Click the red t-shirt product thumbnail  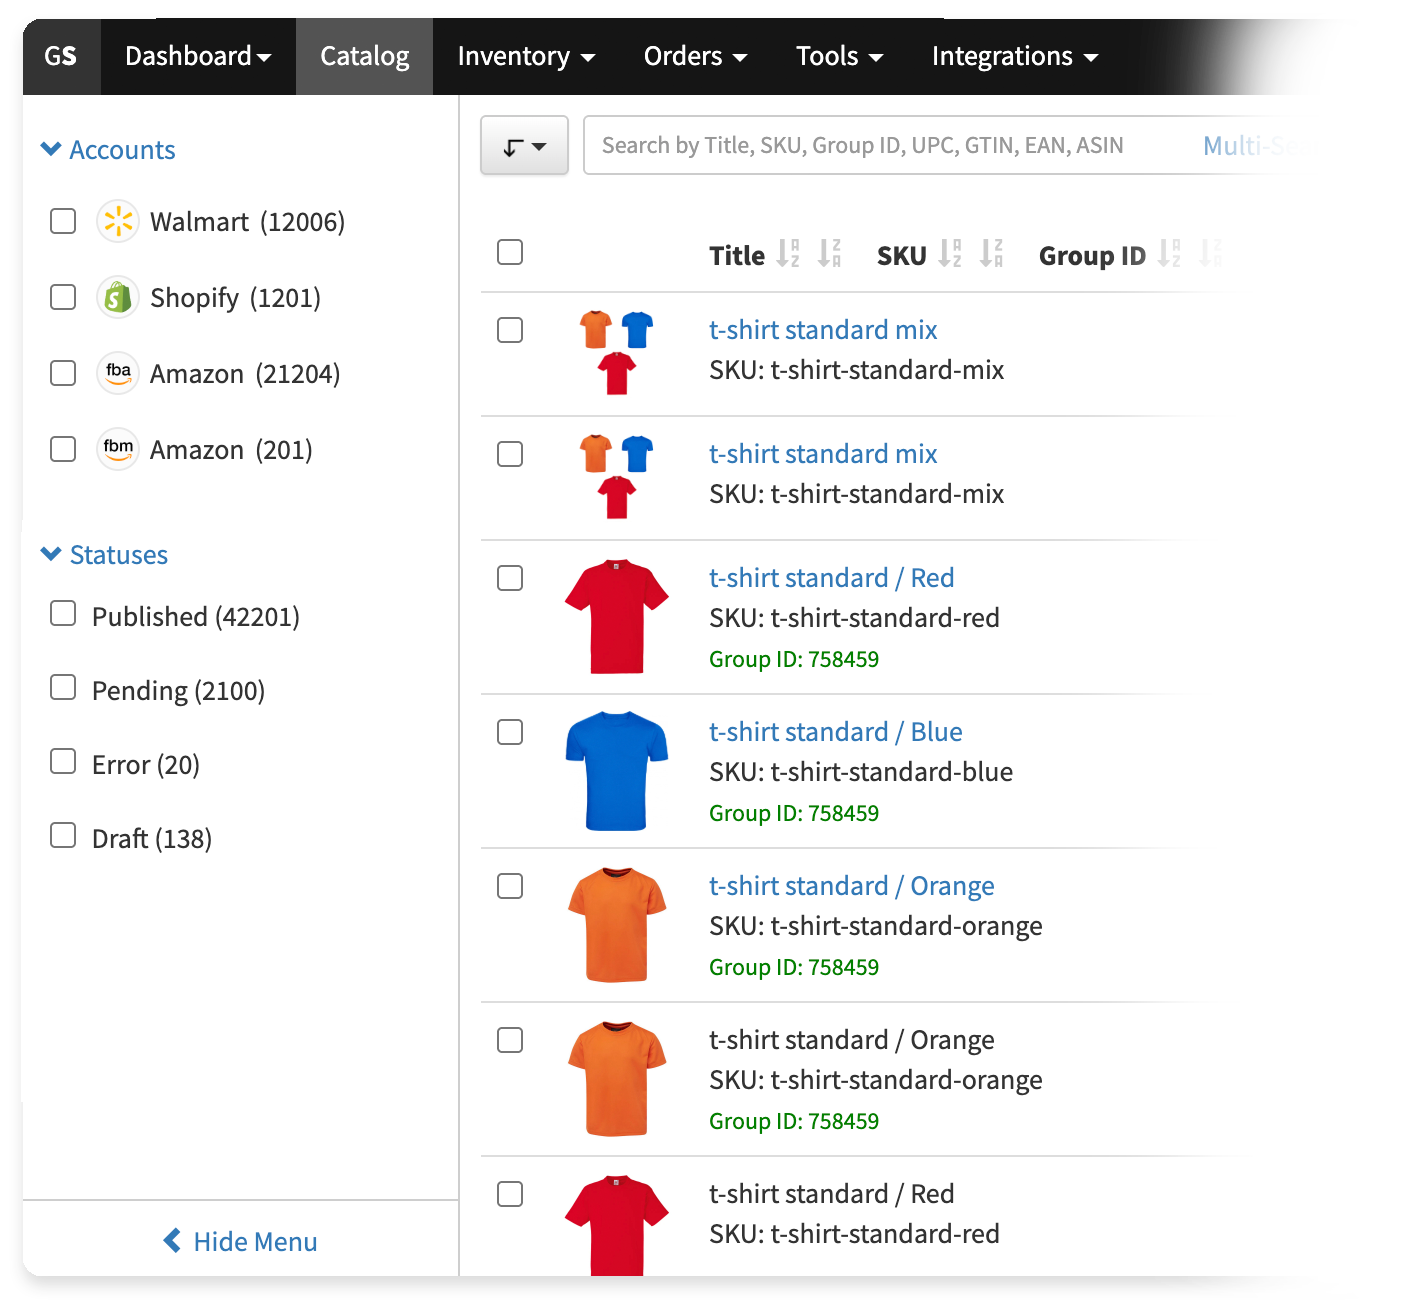[616, 616]
